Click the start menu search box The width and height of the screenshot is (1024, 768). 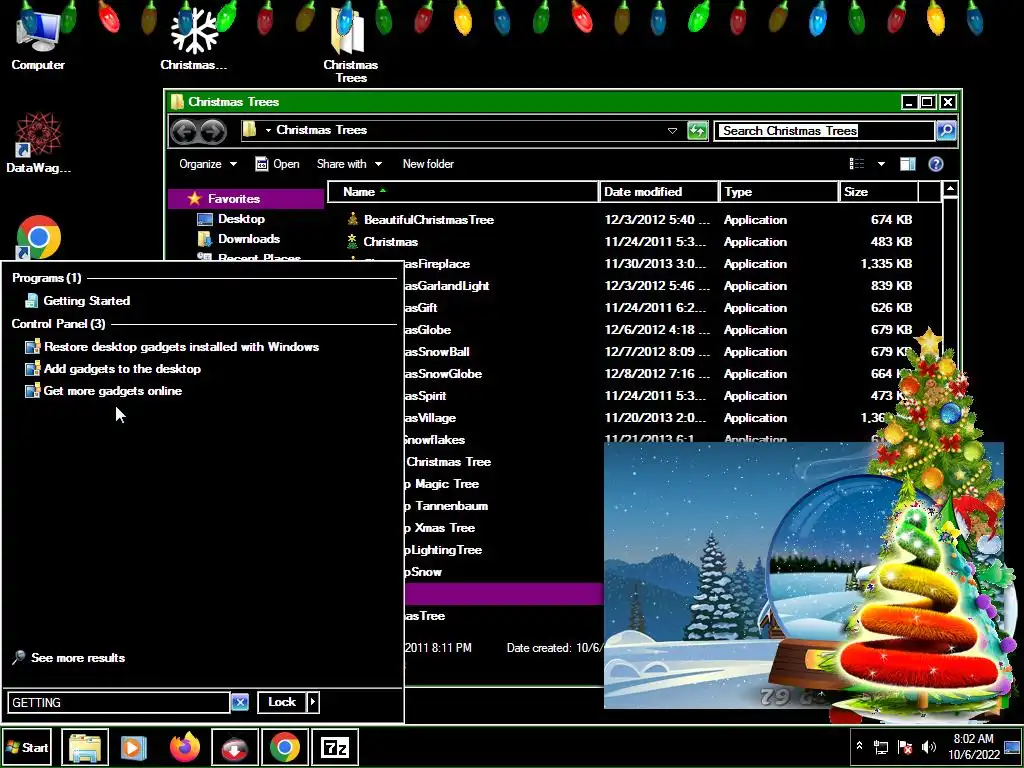point(119,702)
